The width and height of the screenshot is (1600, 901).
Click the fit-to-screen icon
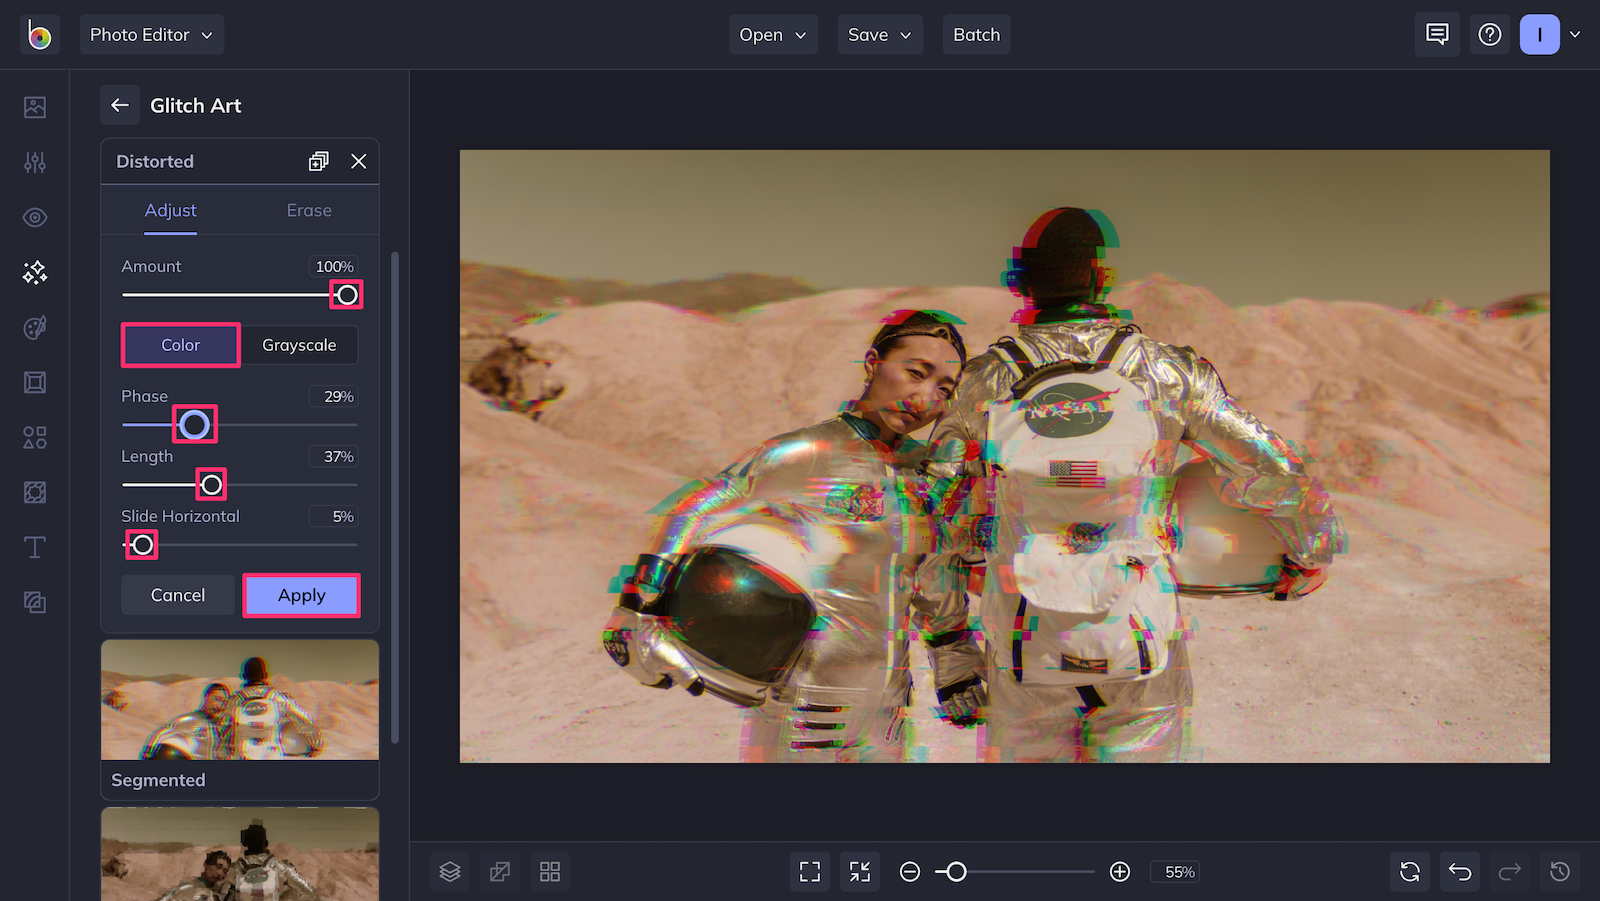[x=859, y=871]
